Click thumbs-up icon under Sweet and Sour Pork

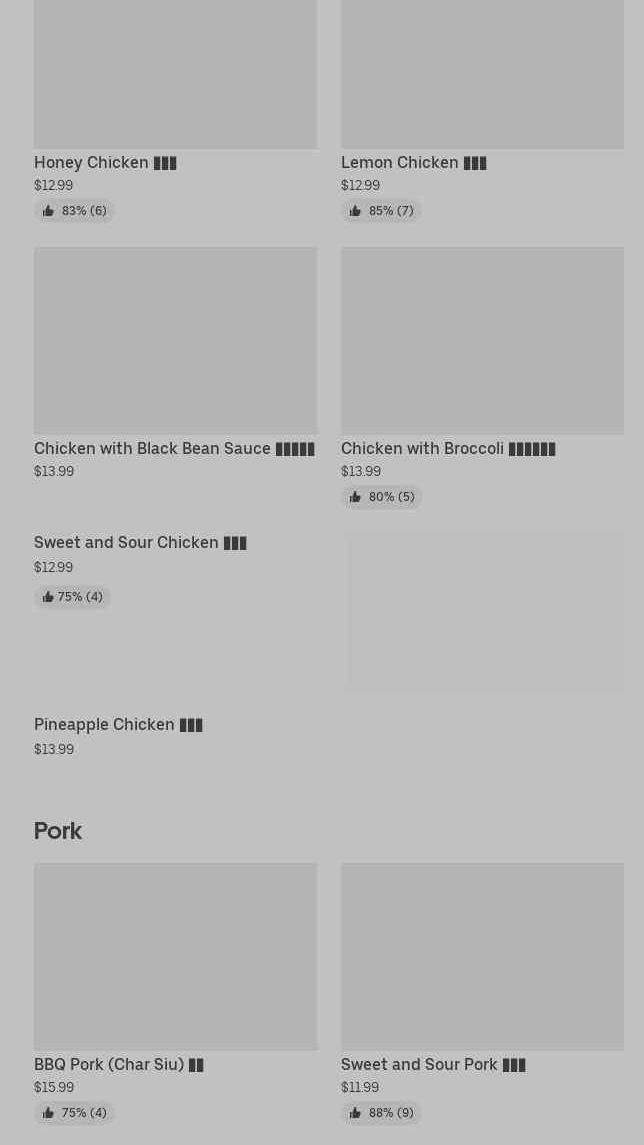[355, 1113]
